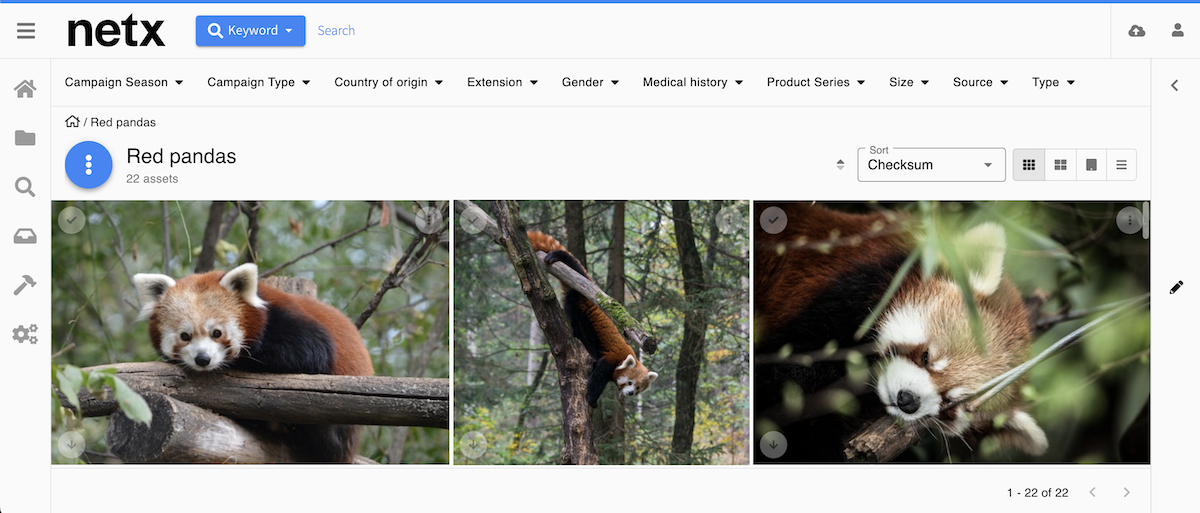Expand the Medical history filter

coord(692,82)
